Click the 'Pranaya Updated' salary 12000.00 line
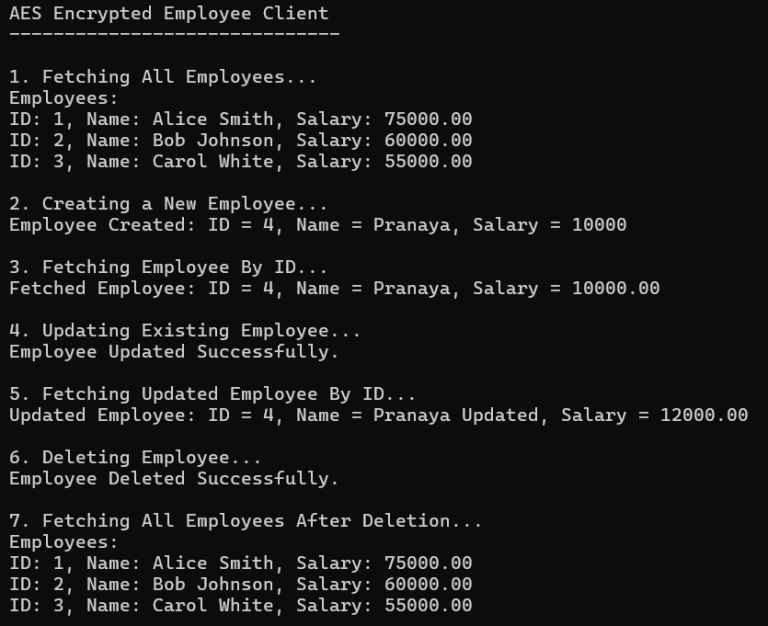 [379, 415]
